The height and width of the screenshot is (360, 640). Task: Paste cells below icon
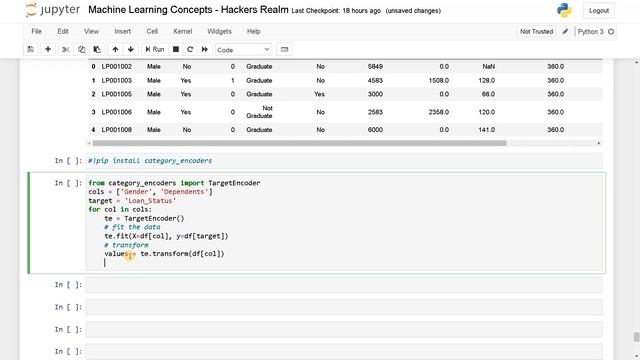[x=97, y=49]
